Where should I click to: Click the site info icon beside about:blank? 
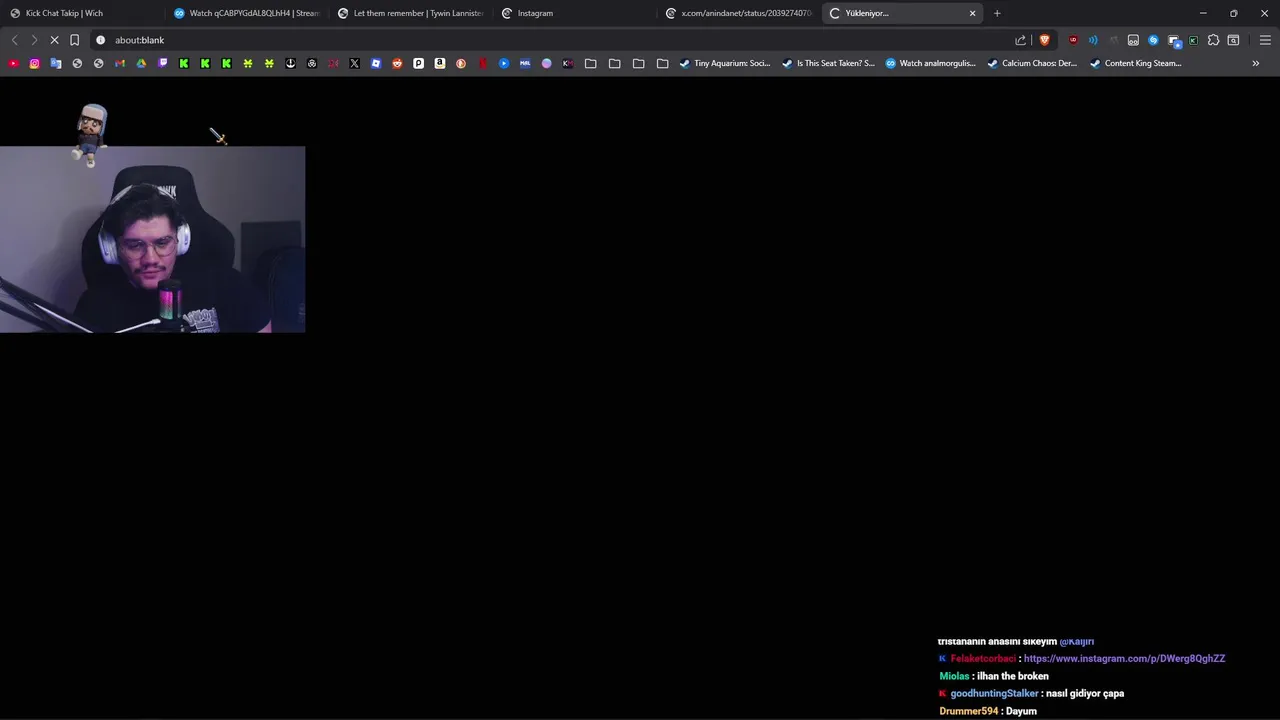(100, 40)
